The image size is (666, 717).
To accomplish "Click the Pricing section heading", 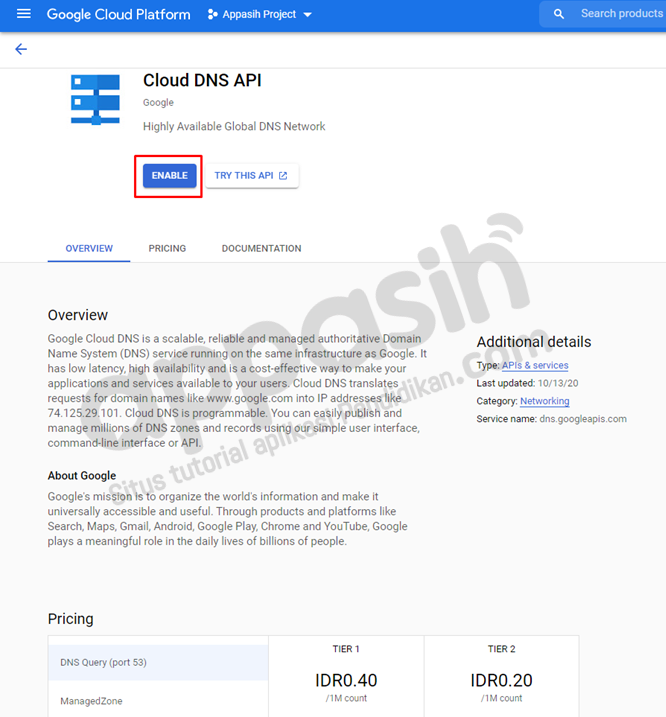I will tap(70, 619).
